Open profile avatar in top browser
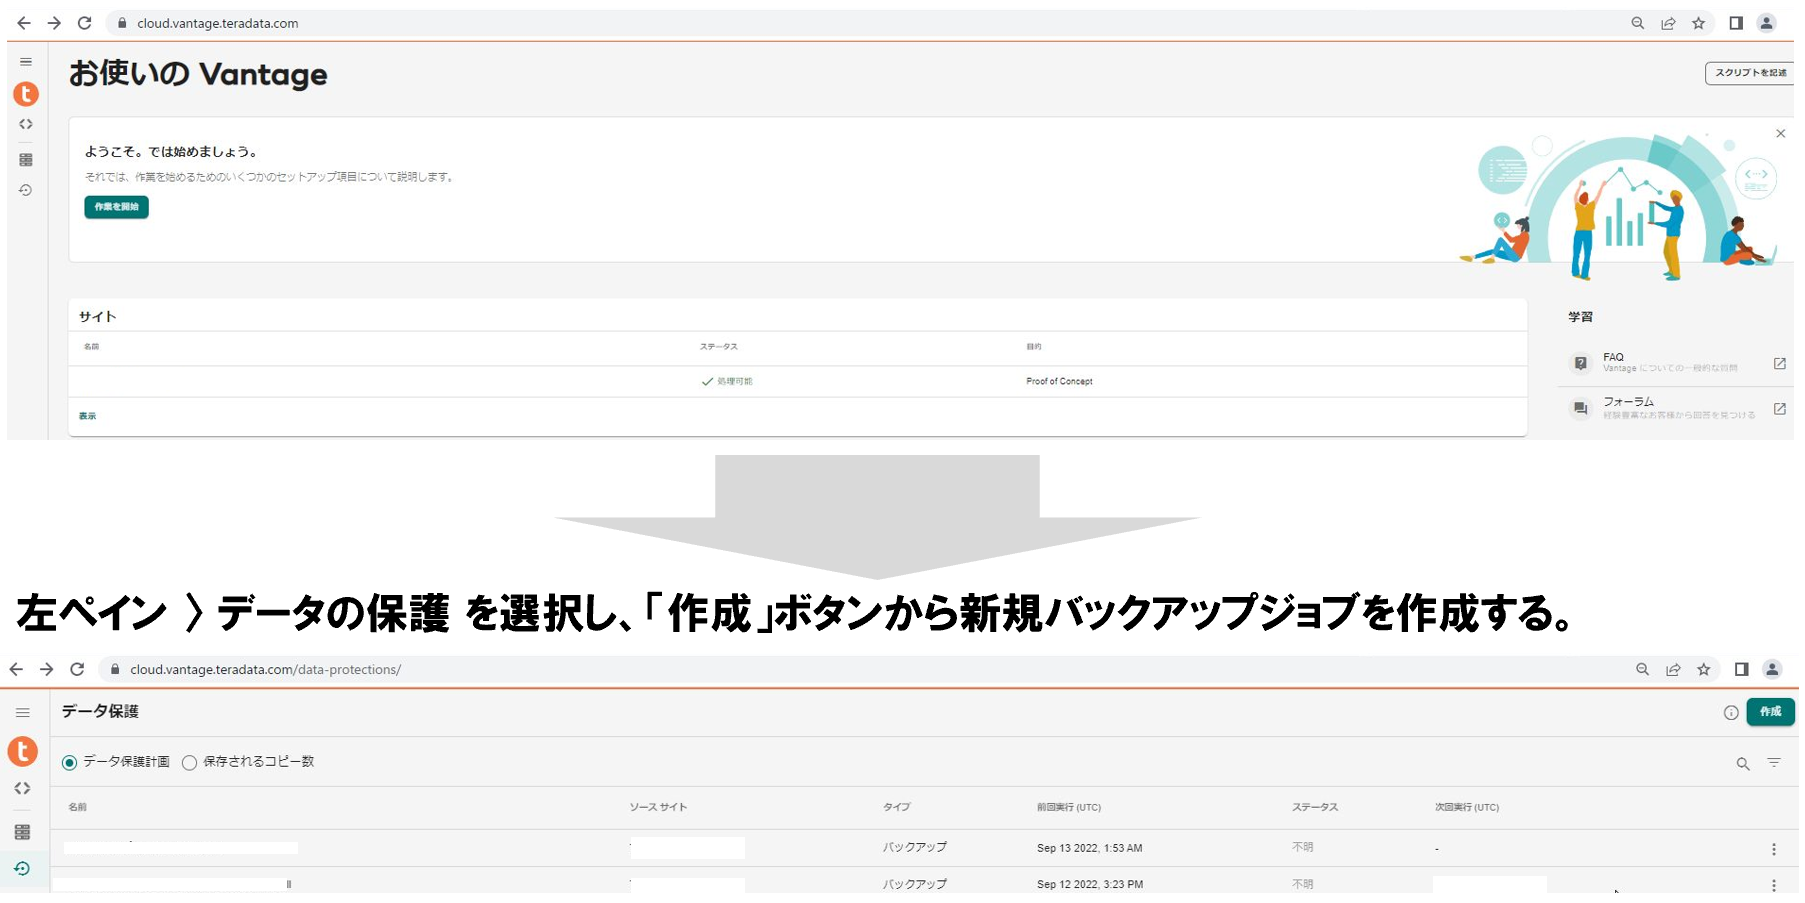This screenshot has width=1805, height=903. [x=1767, y=23]
